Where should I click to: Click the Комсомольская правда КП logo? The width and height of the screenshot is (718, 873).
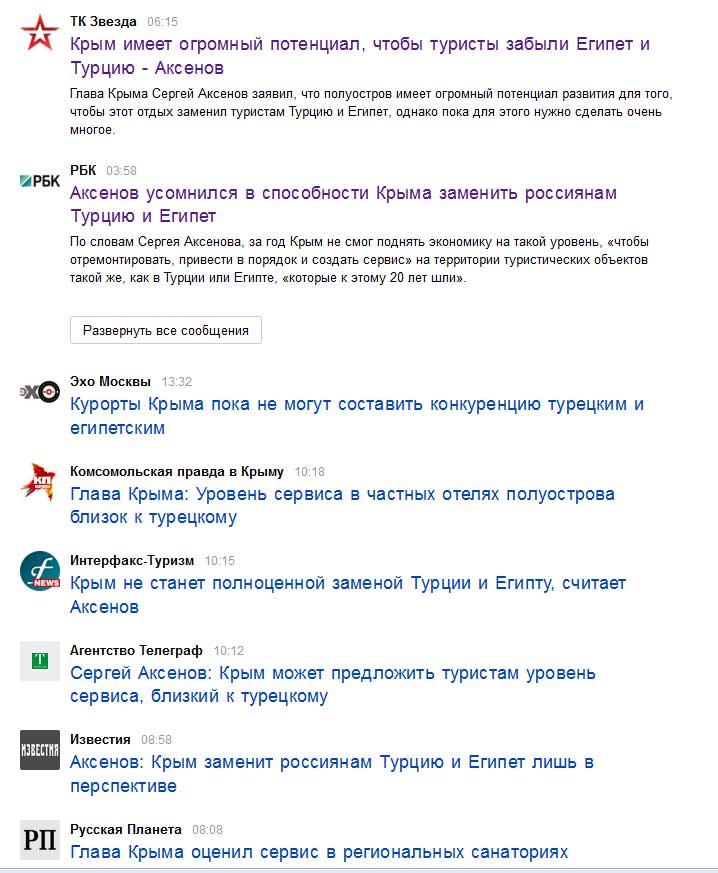tap(40, 482)
